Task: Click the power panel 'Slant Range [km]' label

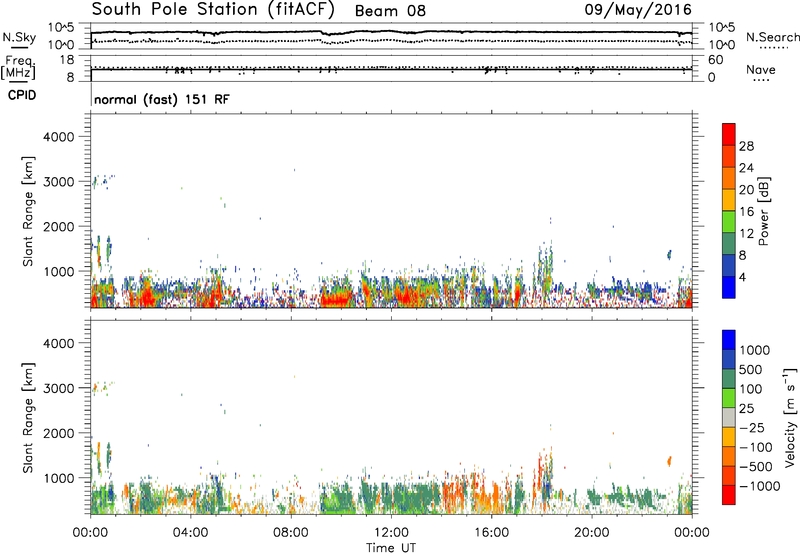Action: [28, 211]
